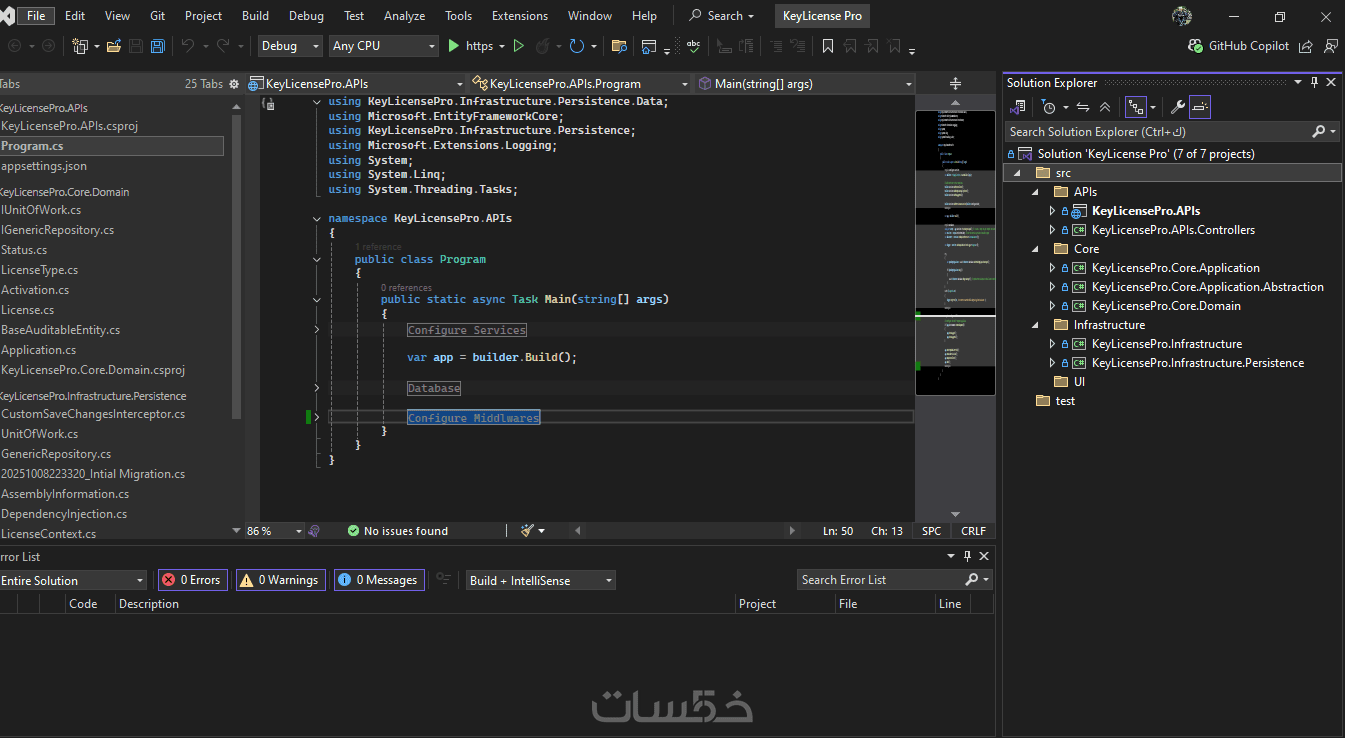
Task: Expand the KeyLicensePro.Infrastructure.Persistence project node
Action: pos(1052,363)
